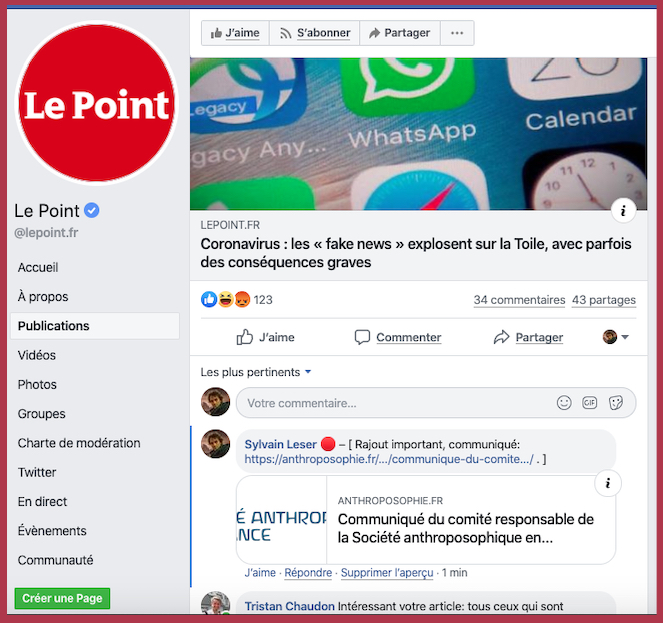
Task: Click the Votre commentaire input field
Action: (436, 403)
